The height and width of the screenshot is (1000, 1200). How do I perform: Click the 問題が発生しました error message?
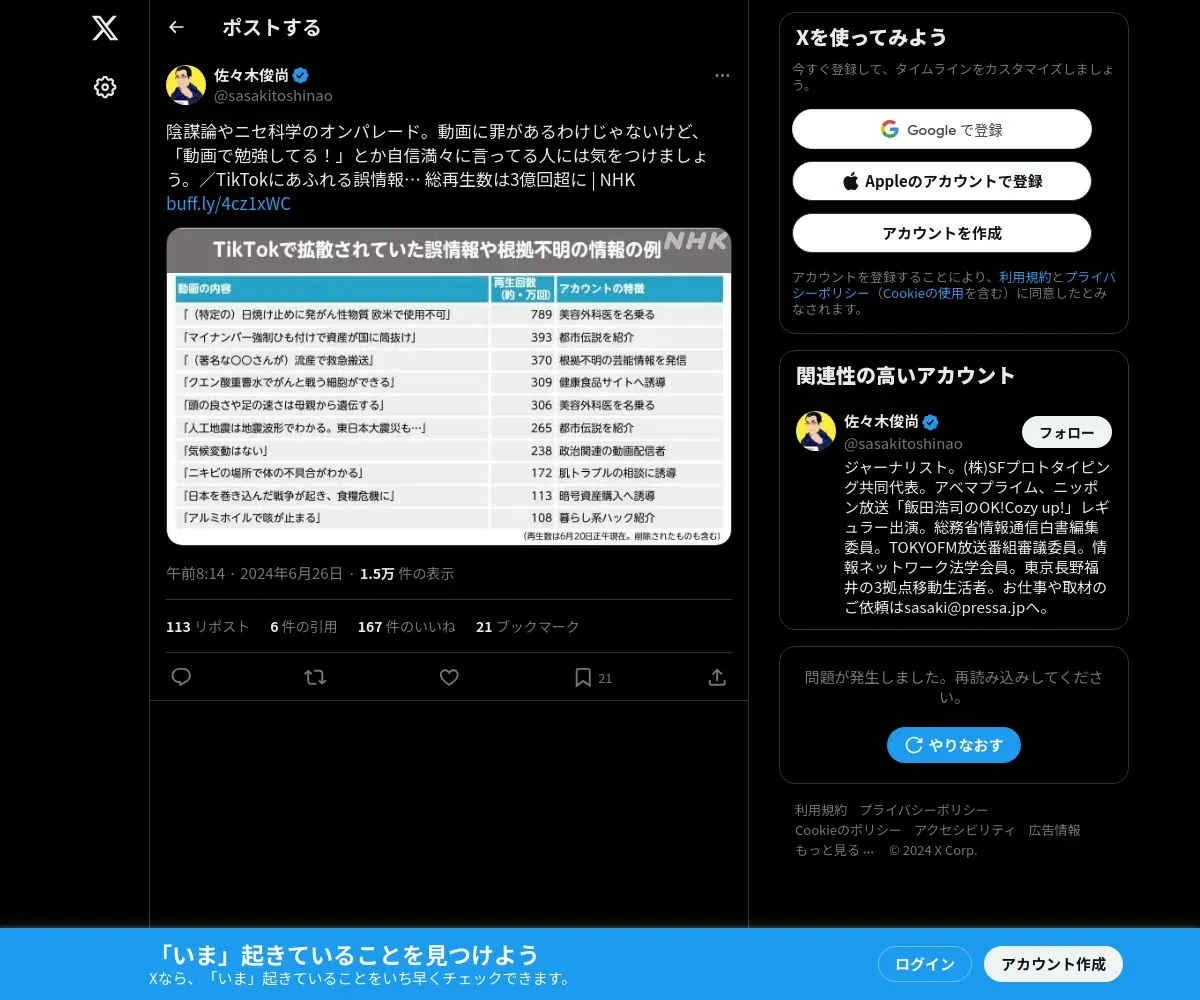(954, 687)
